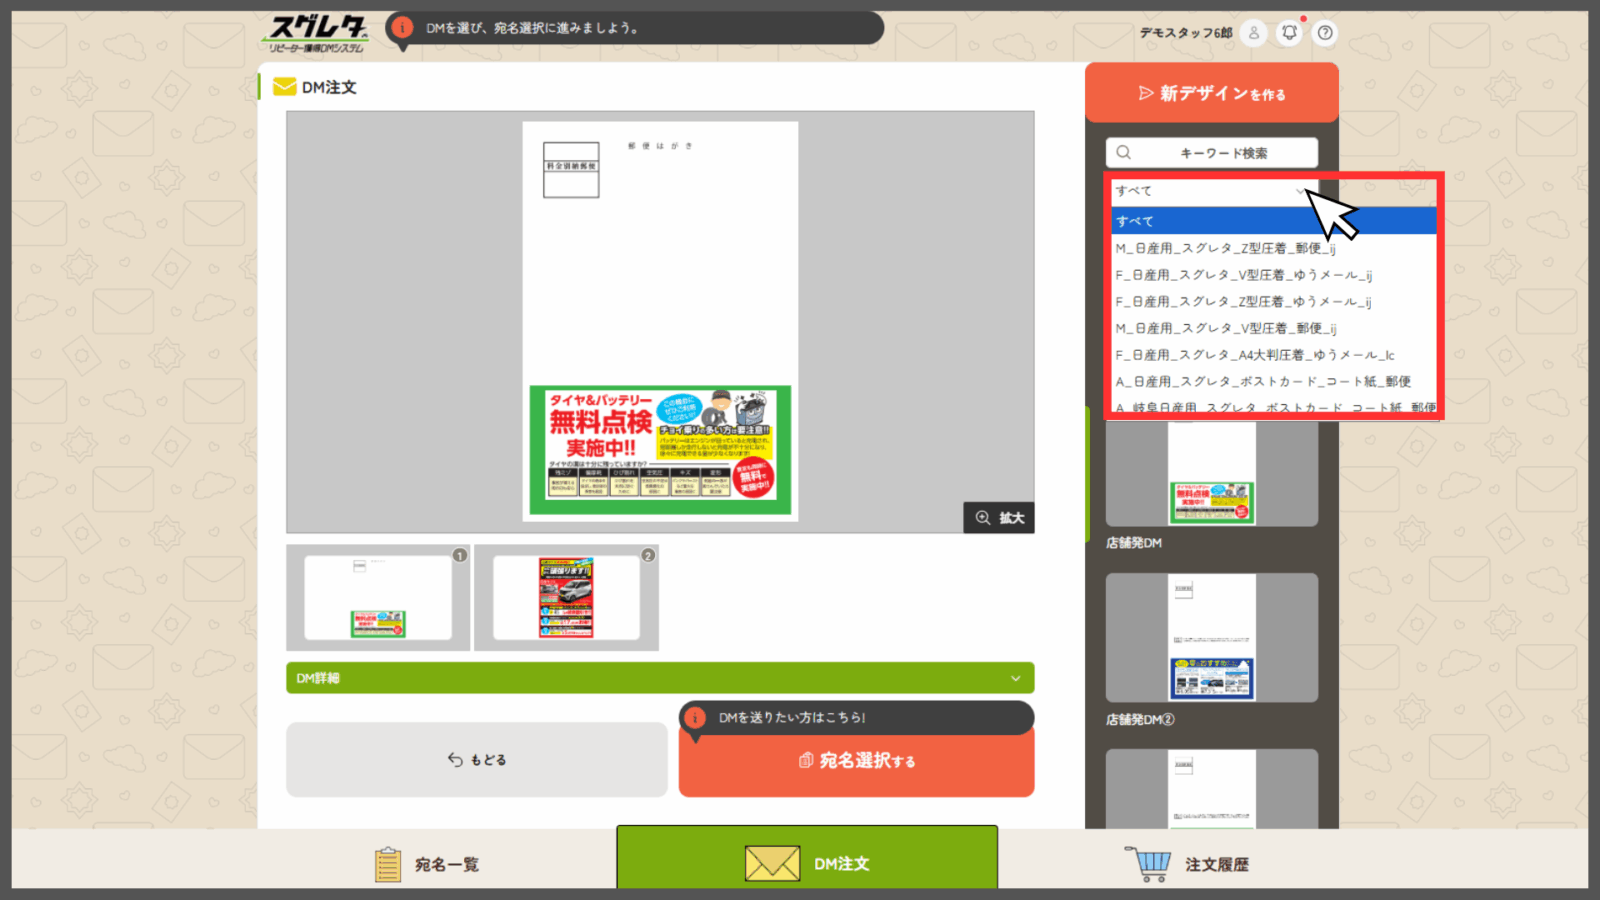This screenshot has height=900, width=1600.
Task: Click the magnifier icon in keyword search
Action: [x=1124, y=153]
